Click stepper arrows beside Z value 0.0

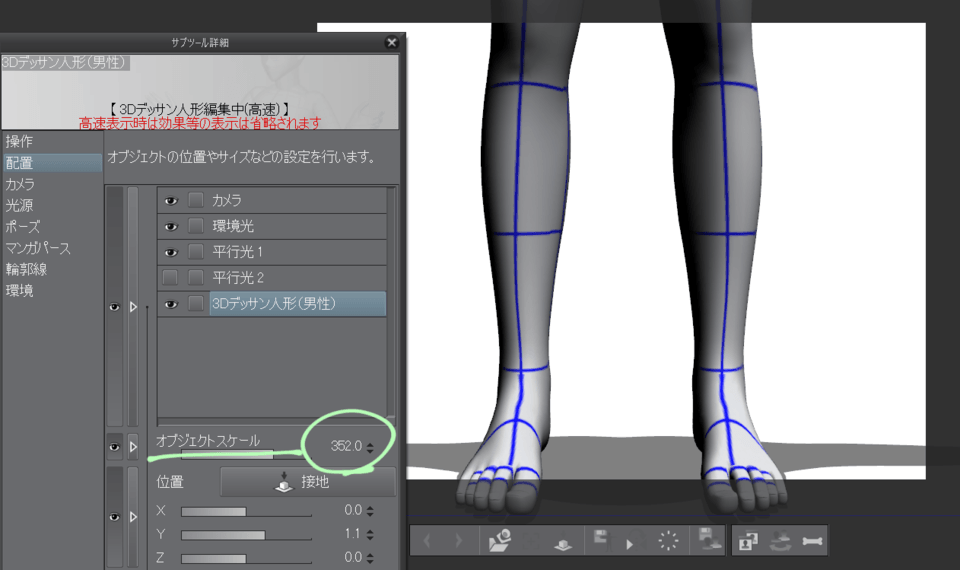[x=370, y=558]
